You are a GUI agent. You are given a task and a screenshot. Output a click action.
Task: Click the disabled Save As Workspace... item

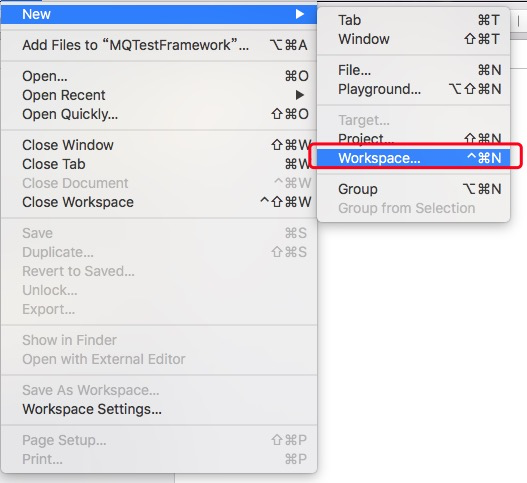159,390
